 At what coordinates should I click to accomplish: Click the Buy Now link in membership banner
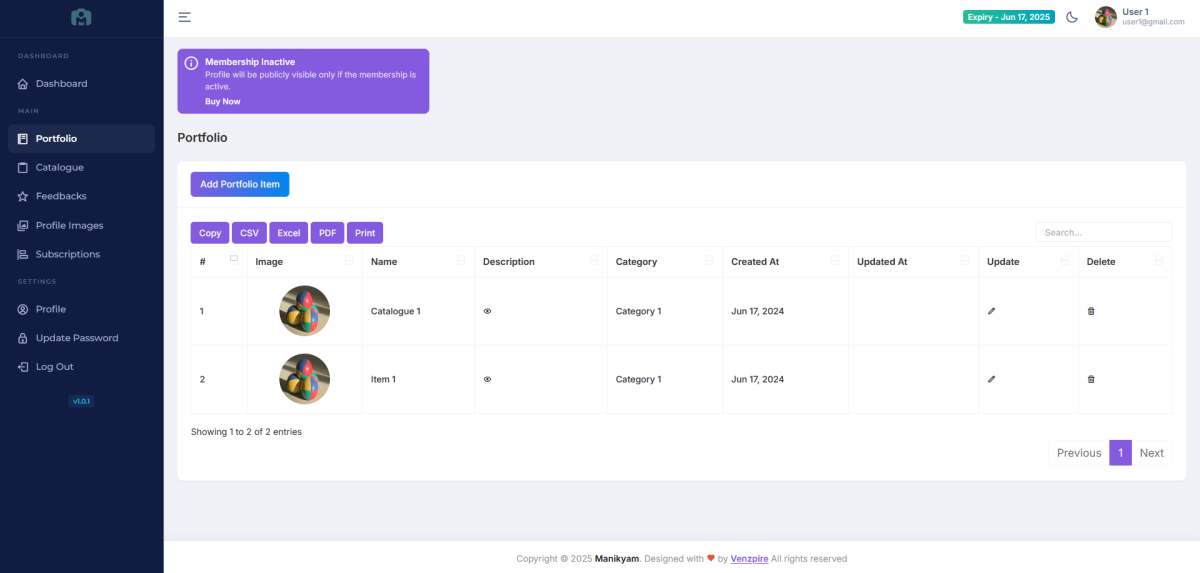click(222, 101)
